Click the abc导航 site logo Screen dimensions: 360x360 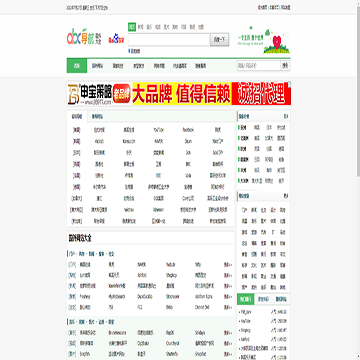click(84, 37)
